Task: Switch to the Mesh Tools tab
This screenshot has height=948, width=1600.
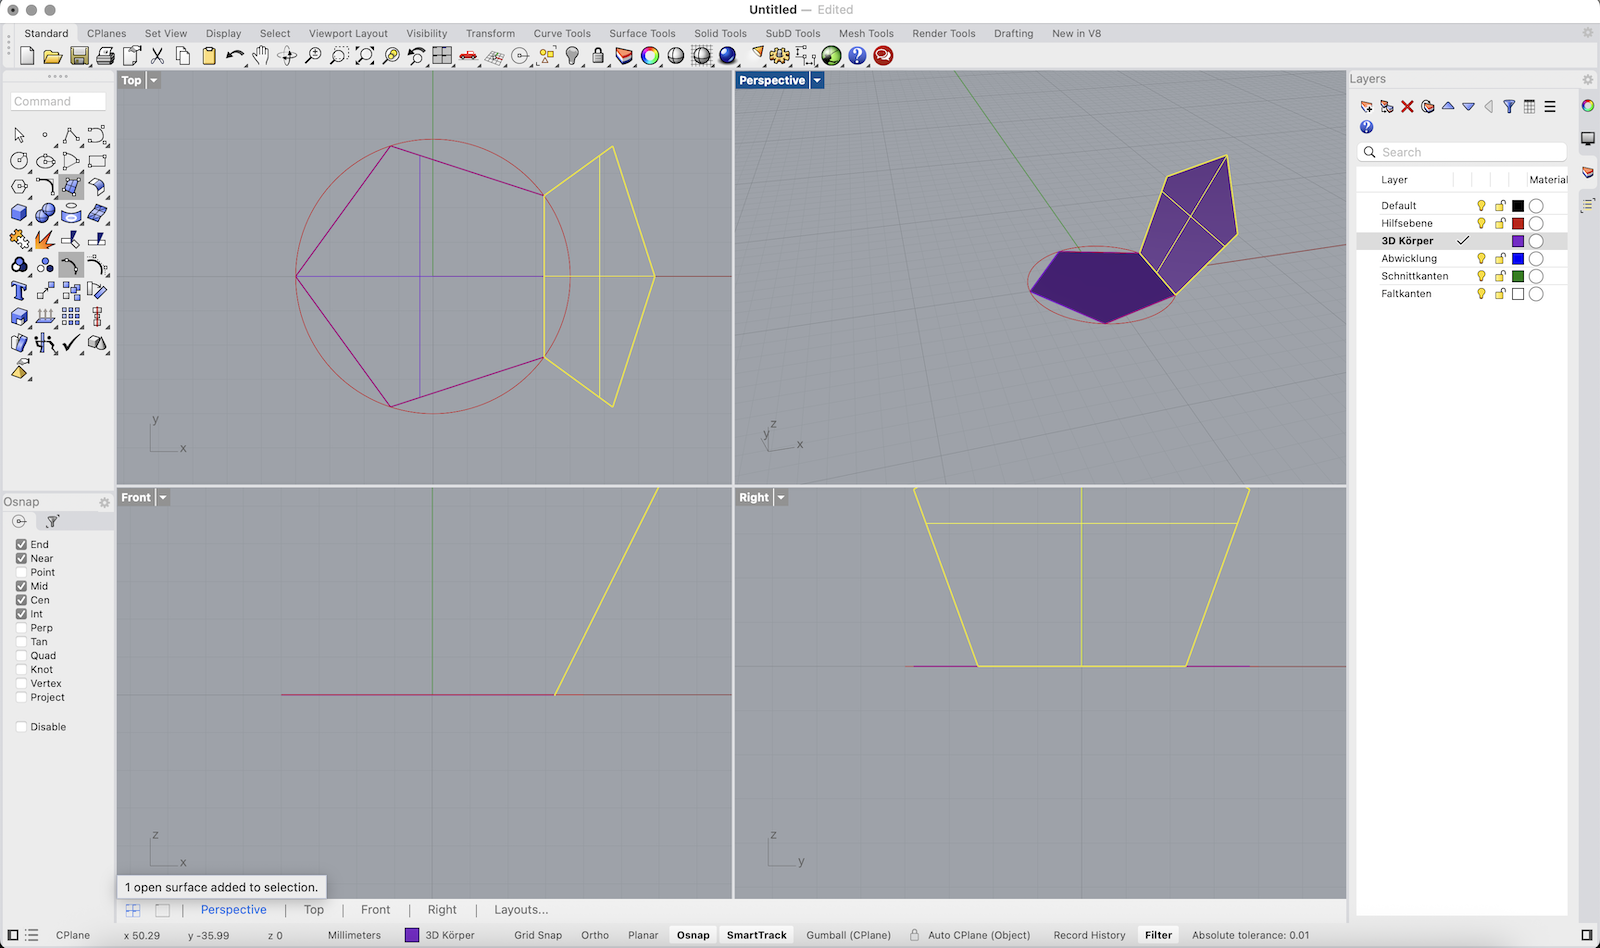Action: pyautogui.click(x=866, y=33)
